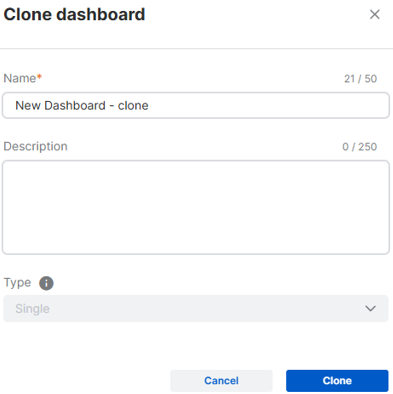Click the empty end of Name field
The width and height of the screenshot is (393, 394).
pyautogui.click(x=267, y=105)
